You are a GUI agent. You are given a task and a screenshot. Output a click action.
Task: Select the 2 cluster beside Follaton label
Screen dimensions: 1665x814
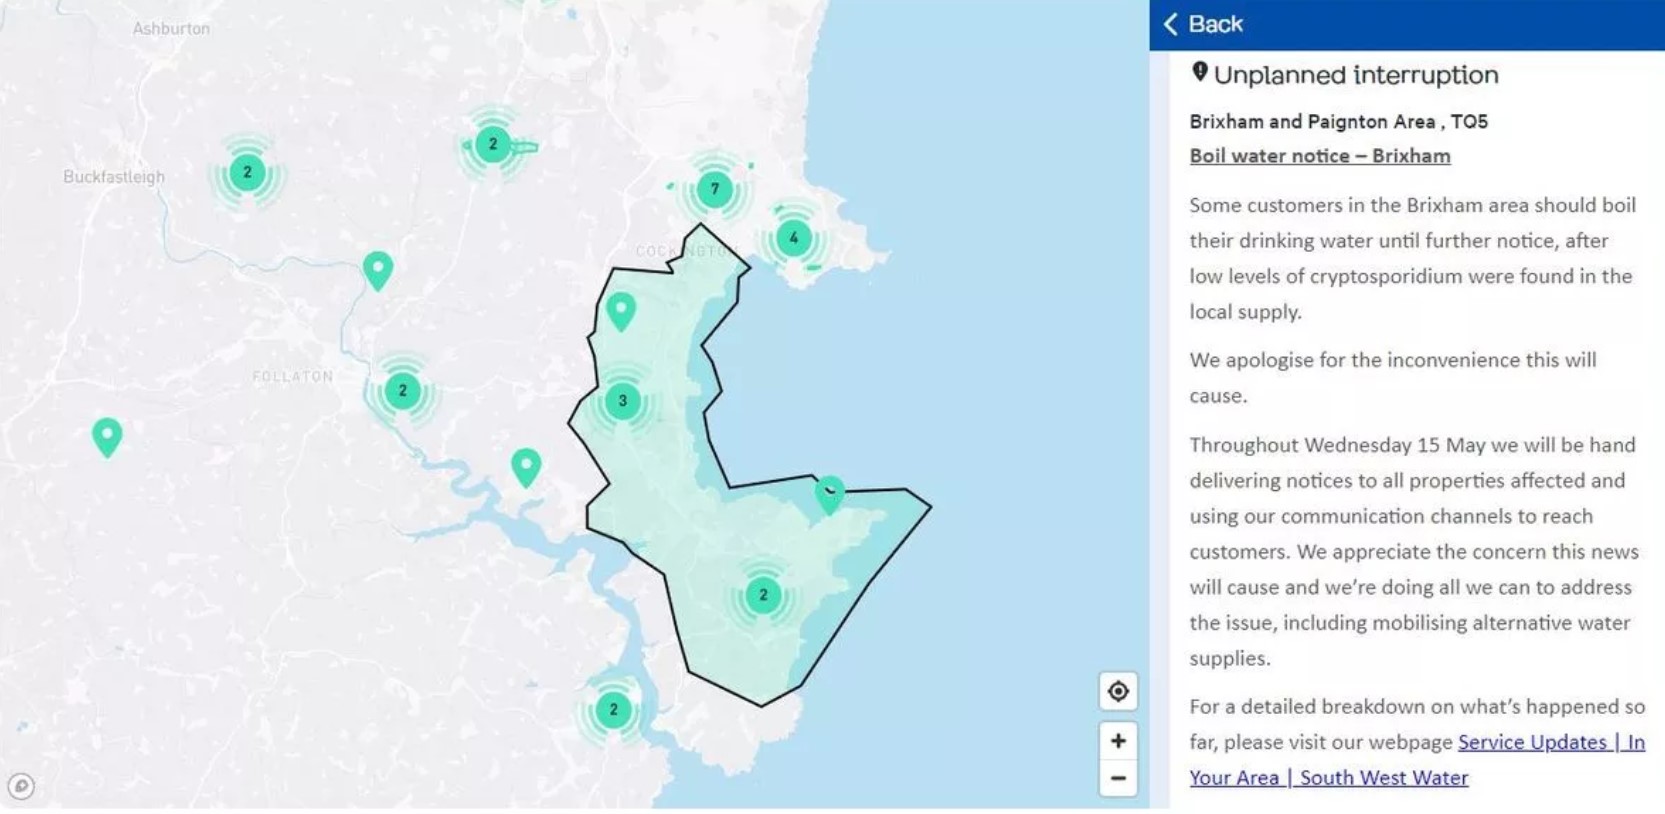402,390
